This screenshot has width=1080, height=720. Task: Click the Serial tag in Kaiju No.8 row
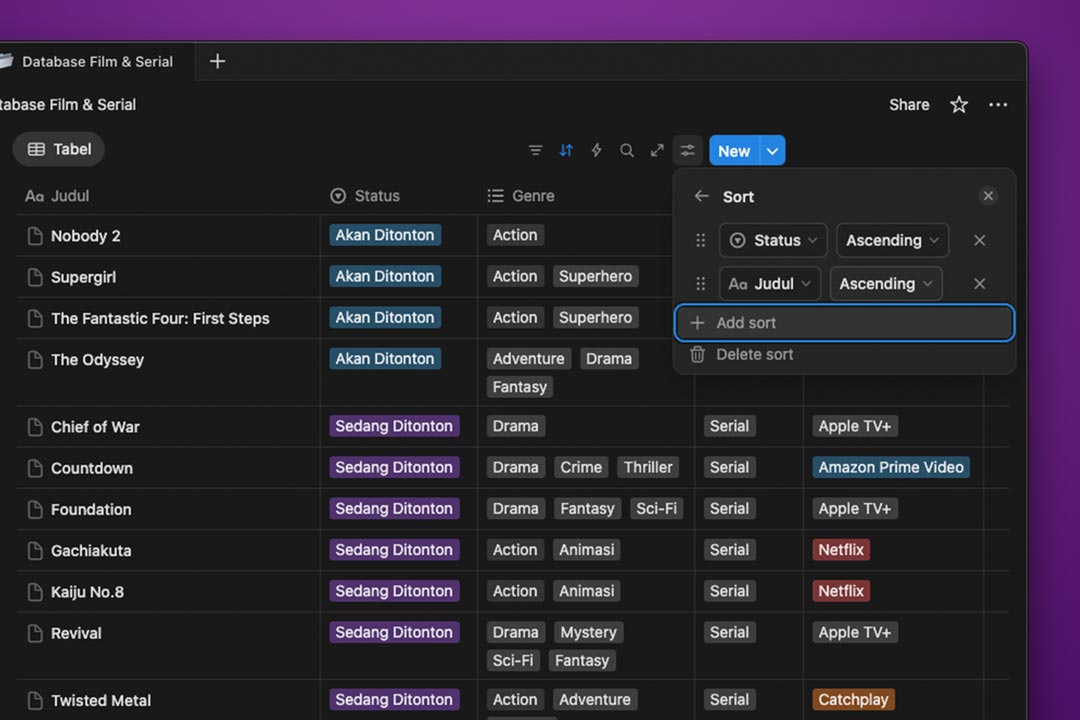point(729,591)
